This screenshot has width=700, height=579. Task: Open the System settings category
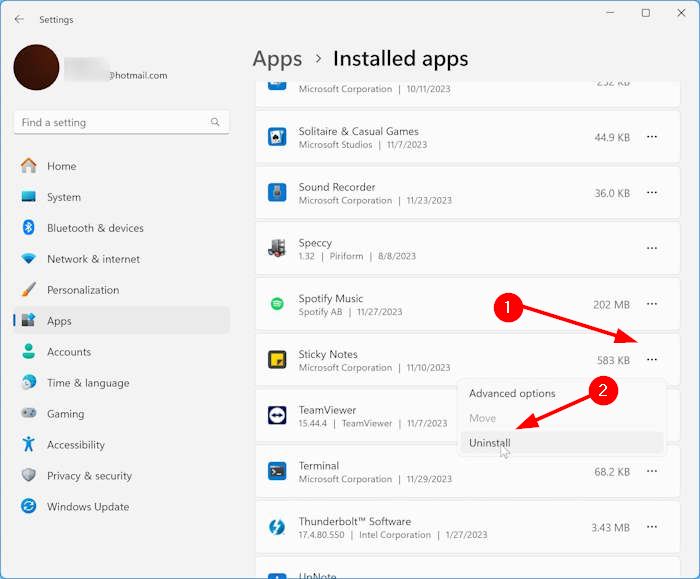point(121,197)
